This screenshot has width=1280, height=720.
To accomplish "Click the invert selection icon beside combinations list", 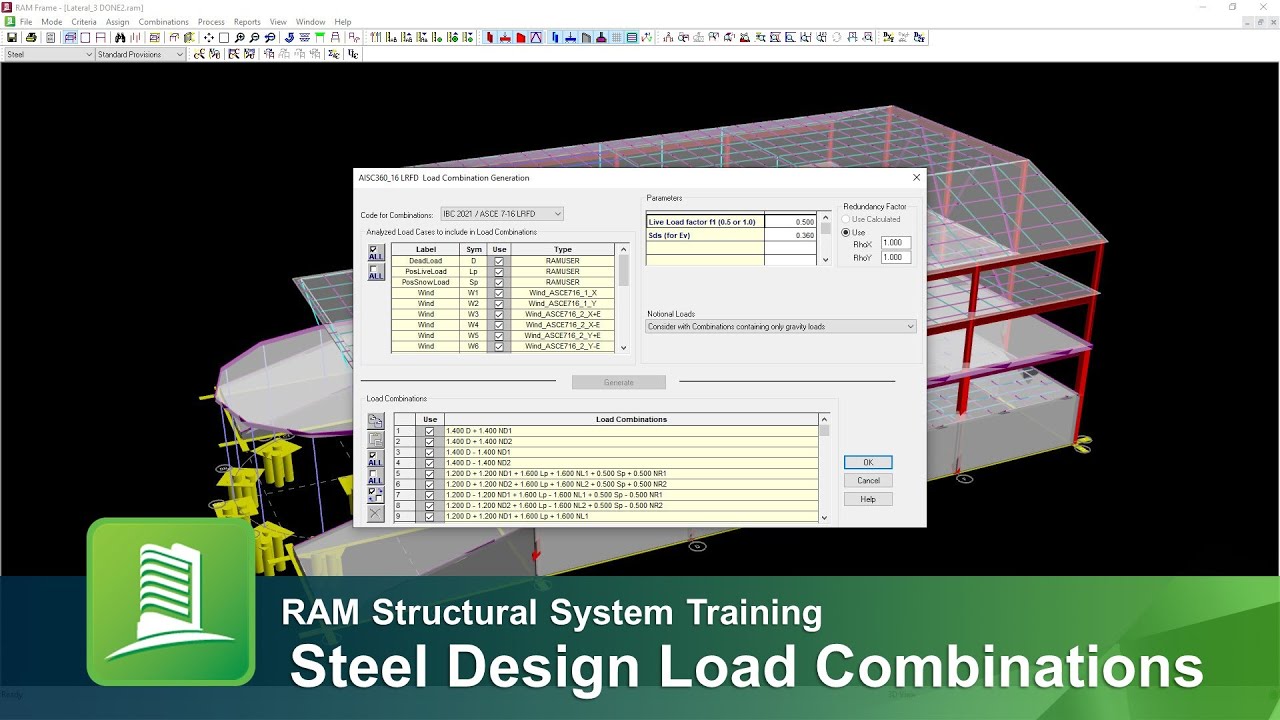I will coord(376,495).
